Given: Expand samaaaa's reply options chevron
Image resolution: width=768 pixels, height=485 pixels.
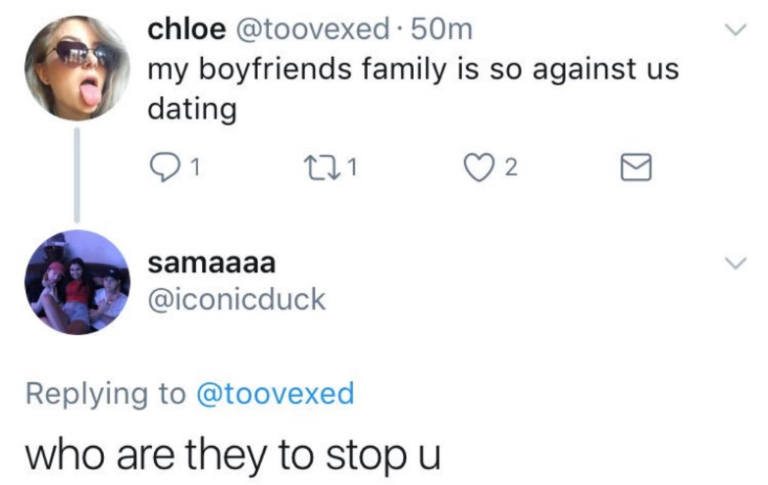Looking at the screenshot, I should point(736,263).
